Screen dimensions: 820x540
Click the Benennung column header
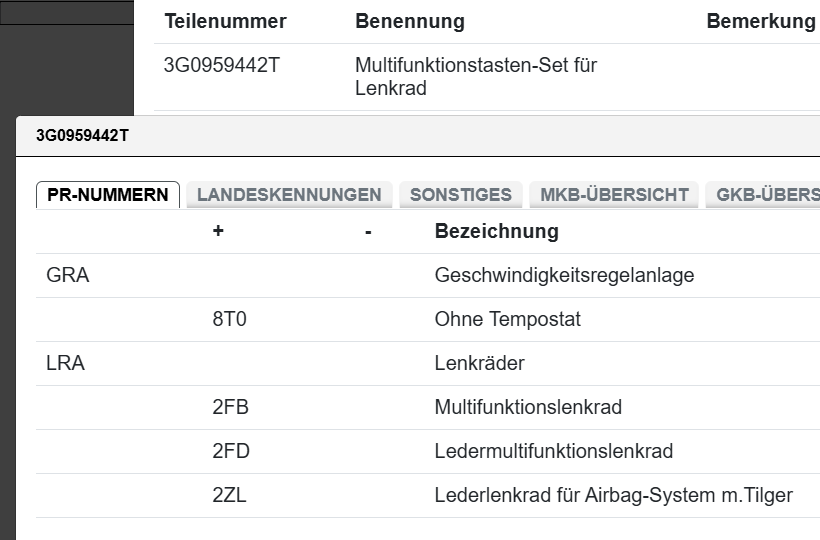click(410, 21)
